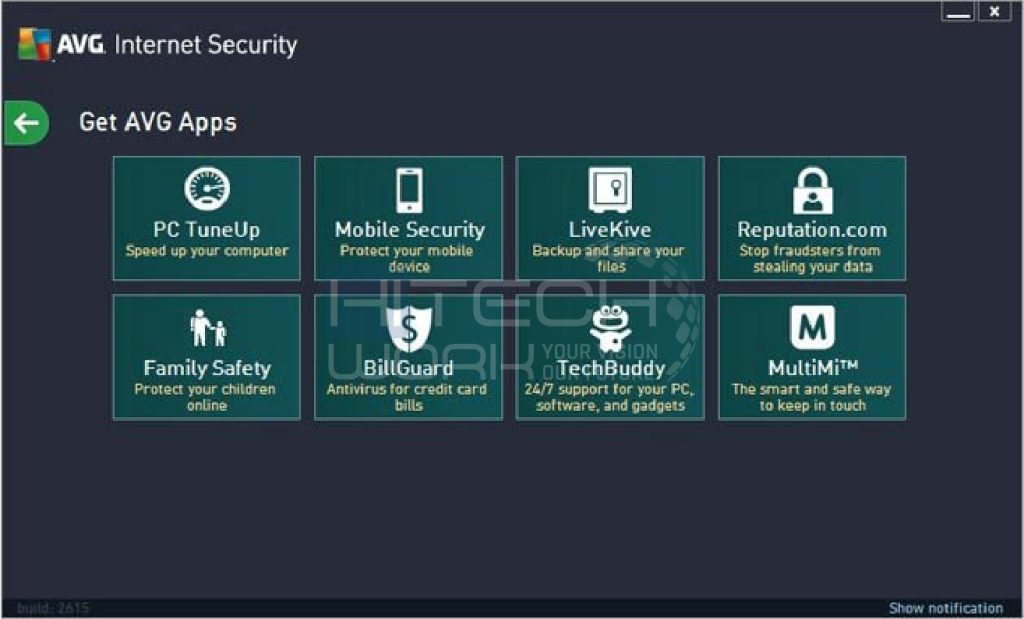Click the Reputation.com padlock icon

[812, 191]
